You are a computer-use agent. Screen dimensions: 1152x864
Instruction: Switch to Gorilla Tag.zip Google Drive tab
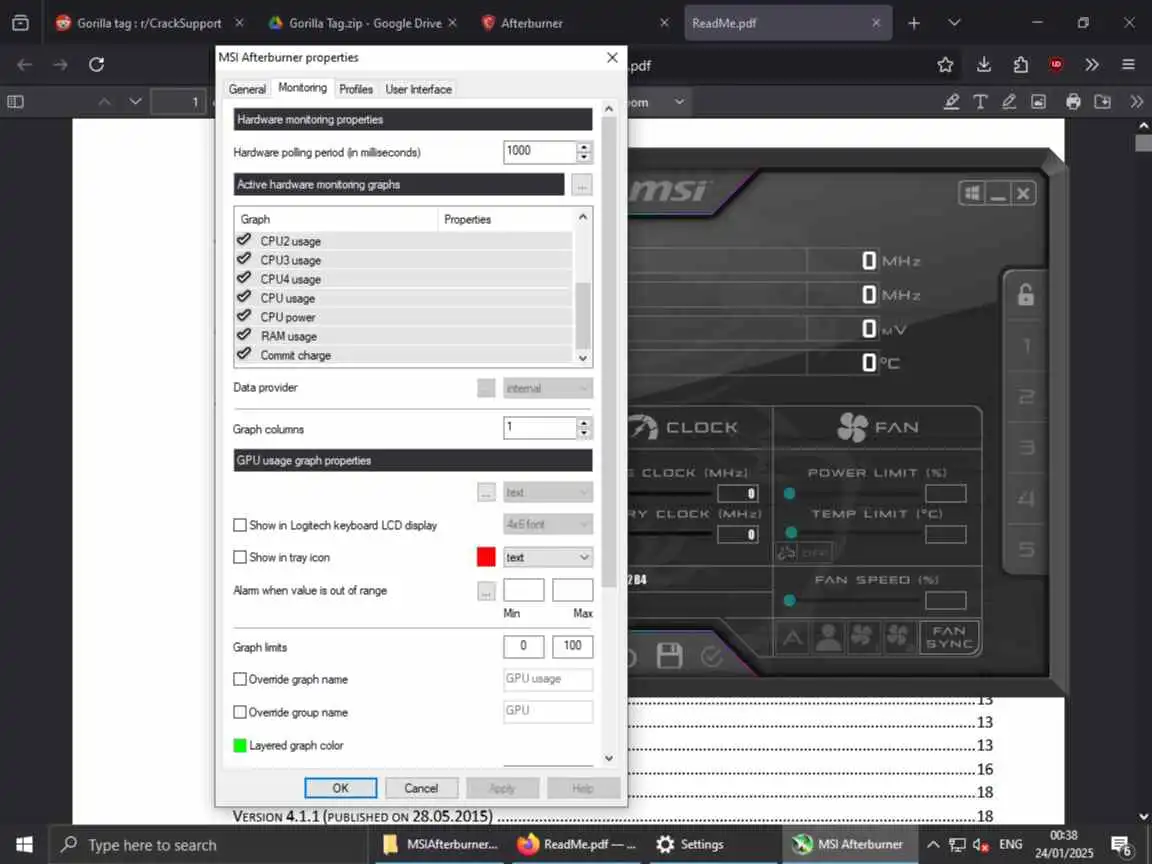click(364, 23)
